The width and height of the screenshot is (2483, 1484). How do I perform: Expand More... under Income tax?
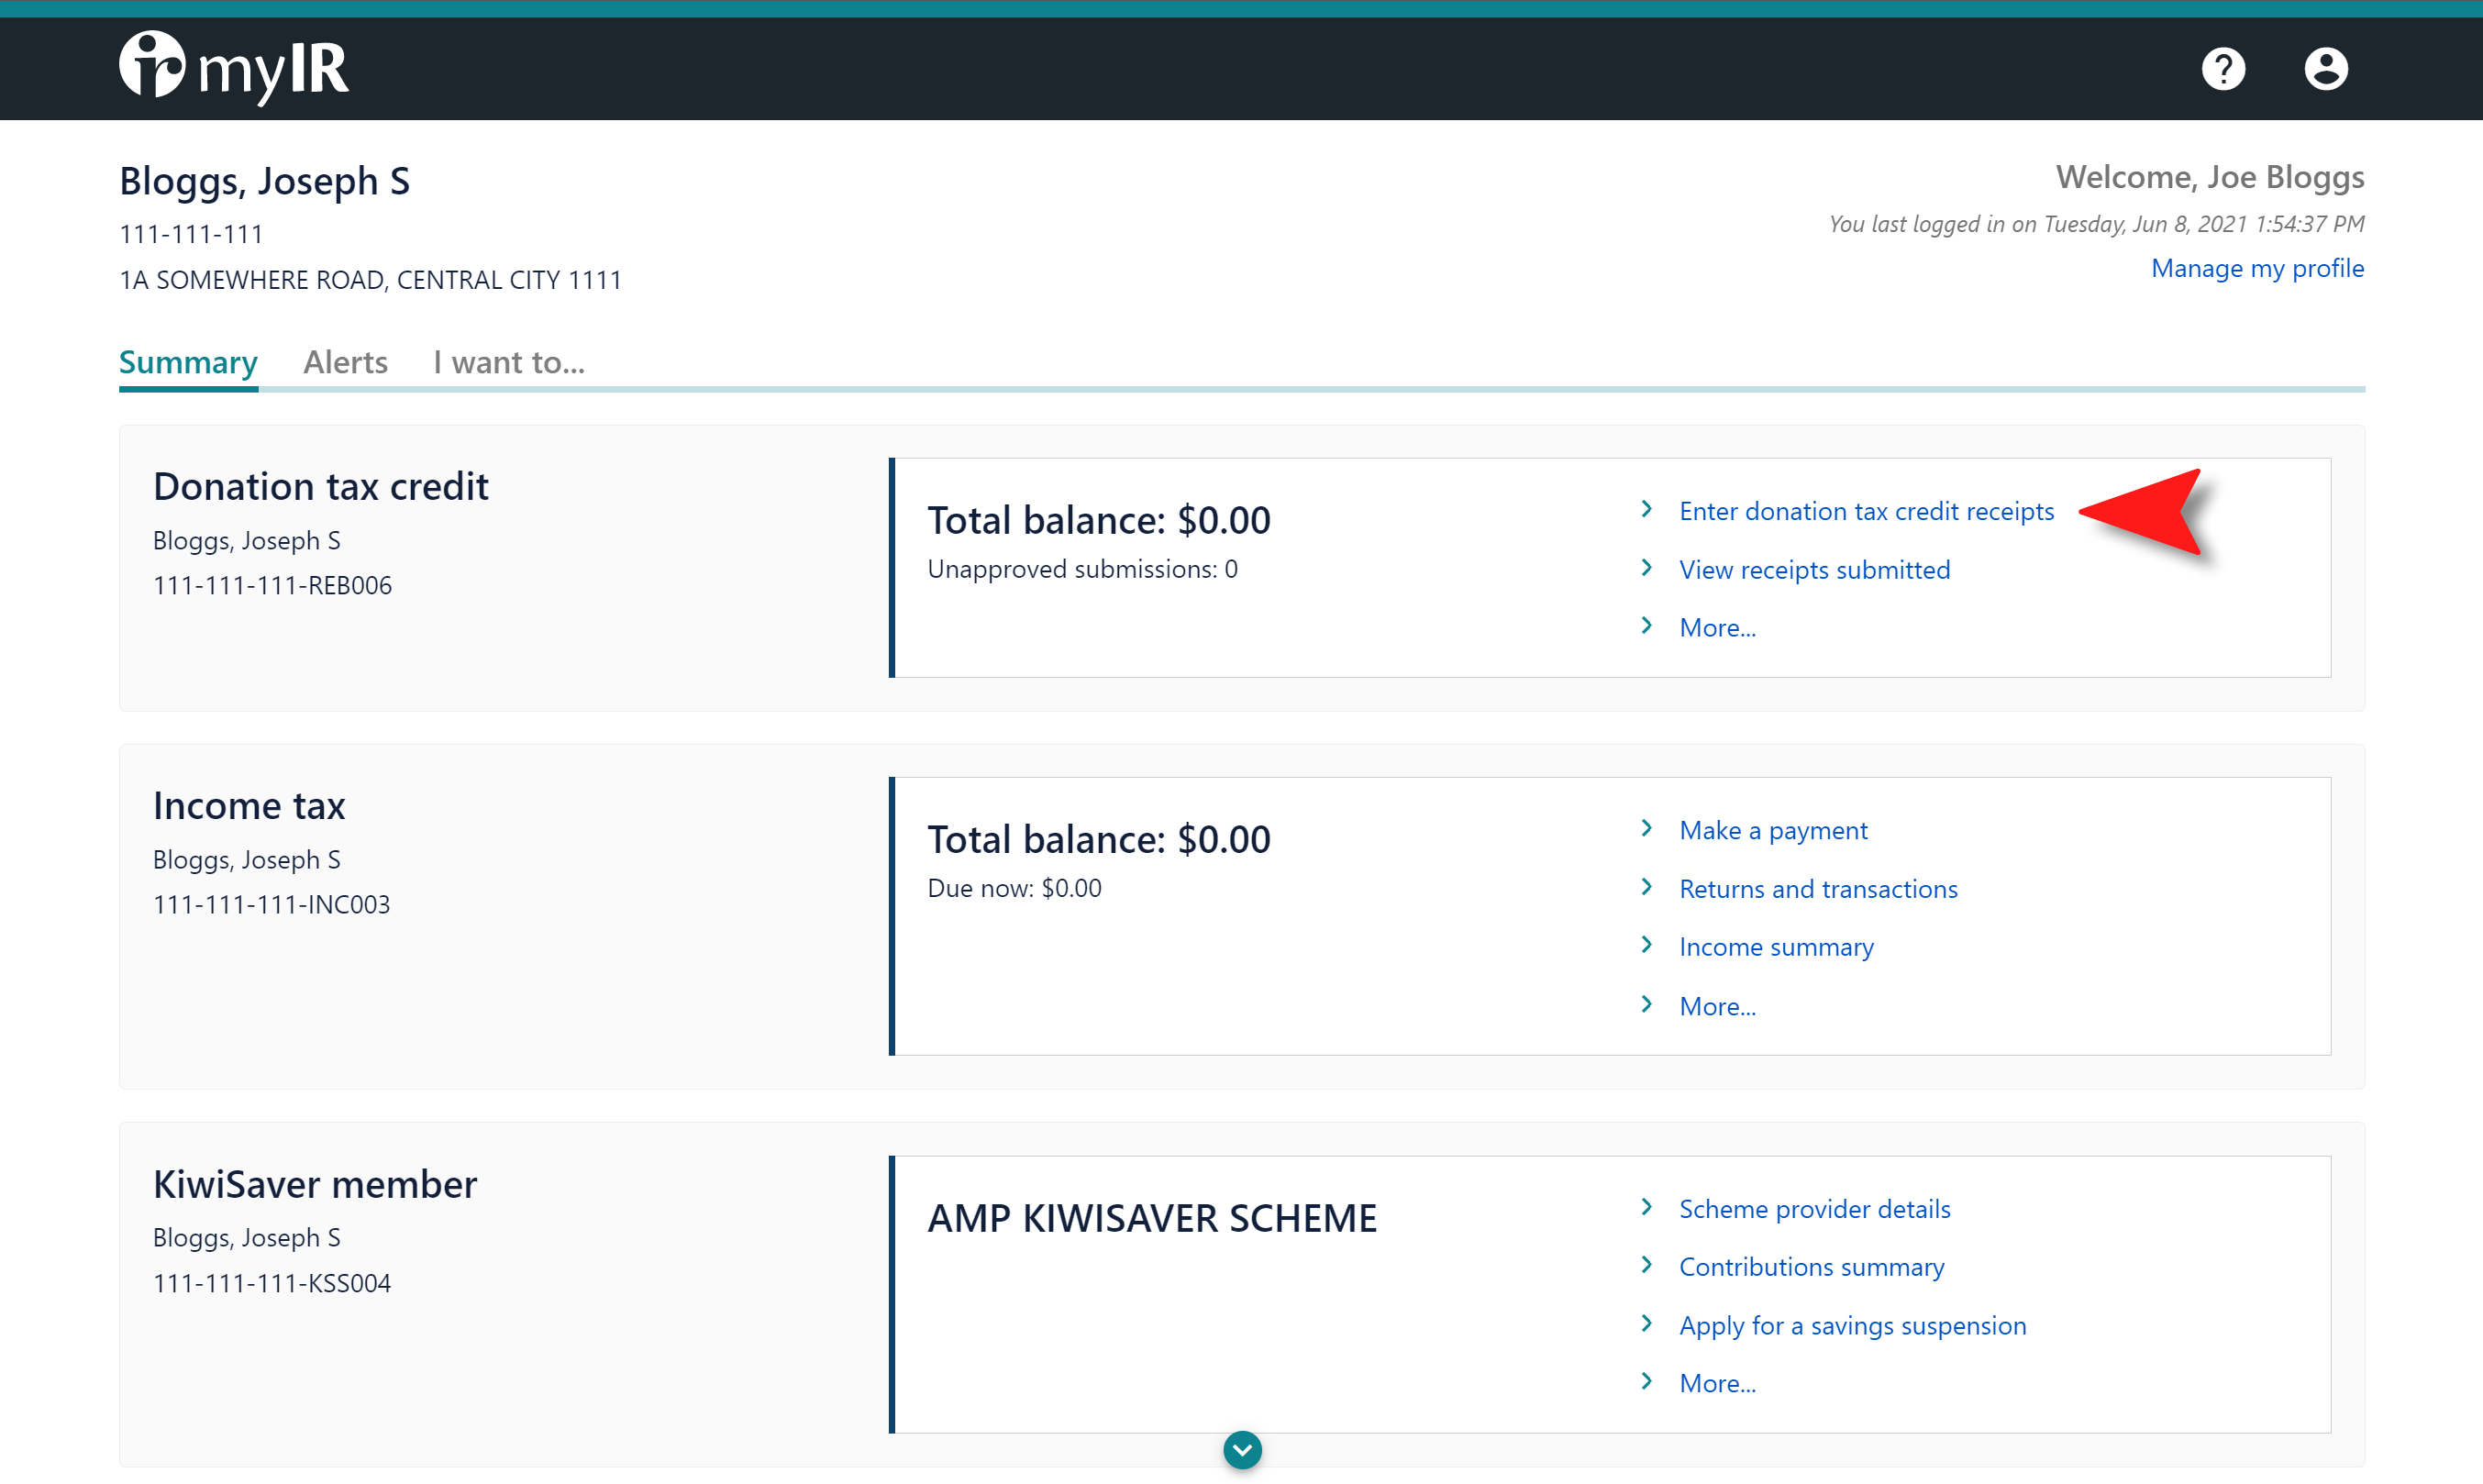tap(1717, 1007)
